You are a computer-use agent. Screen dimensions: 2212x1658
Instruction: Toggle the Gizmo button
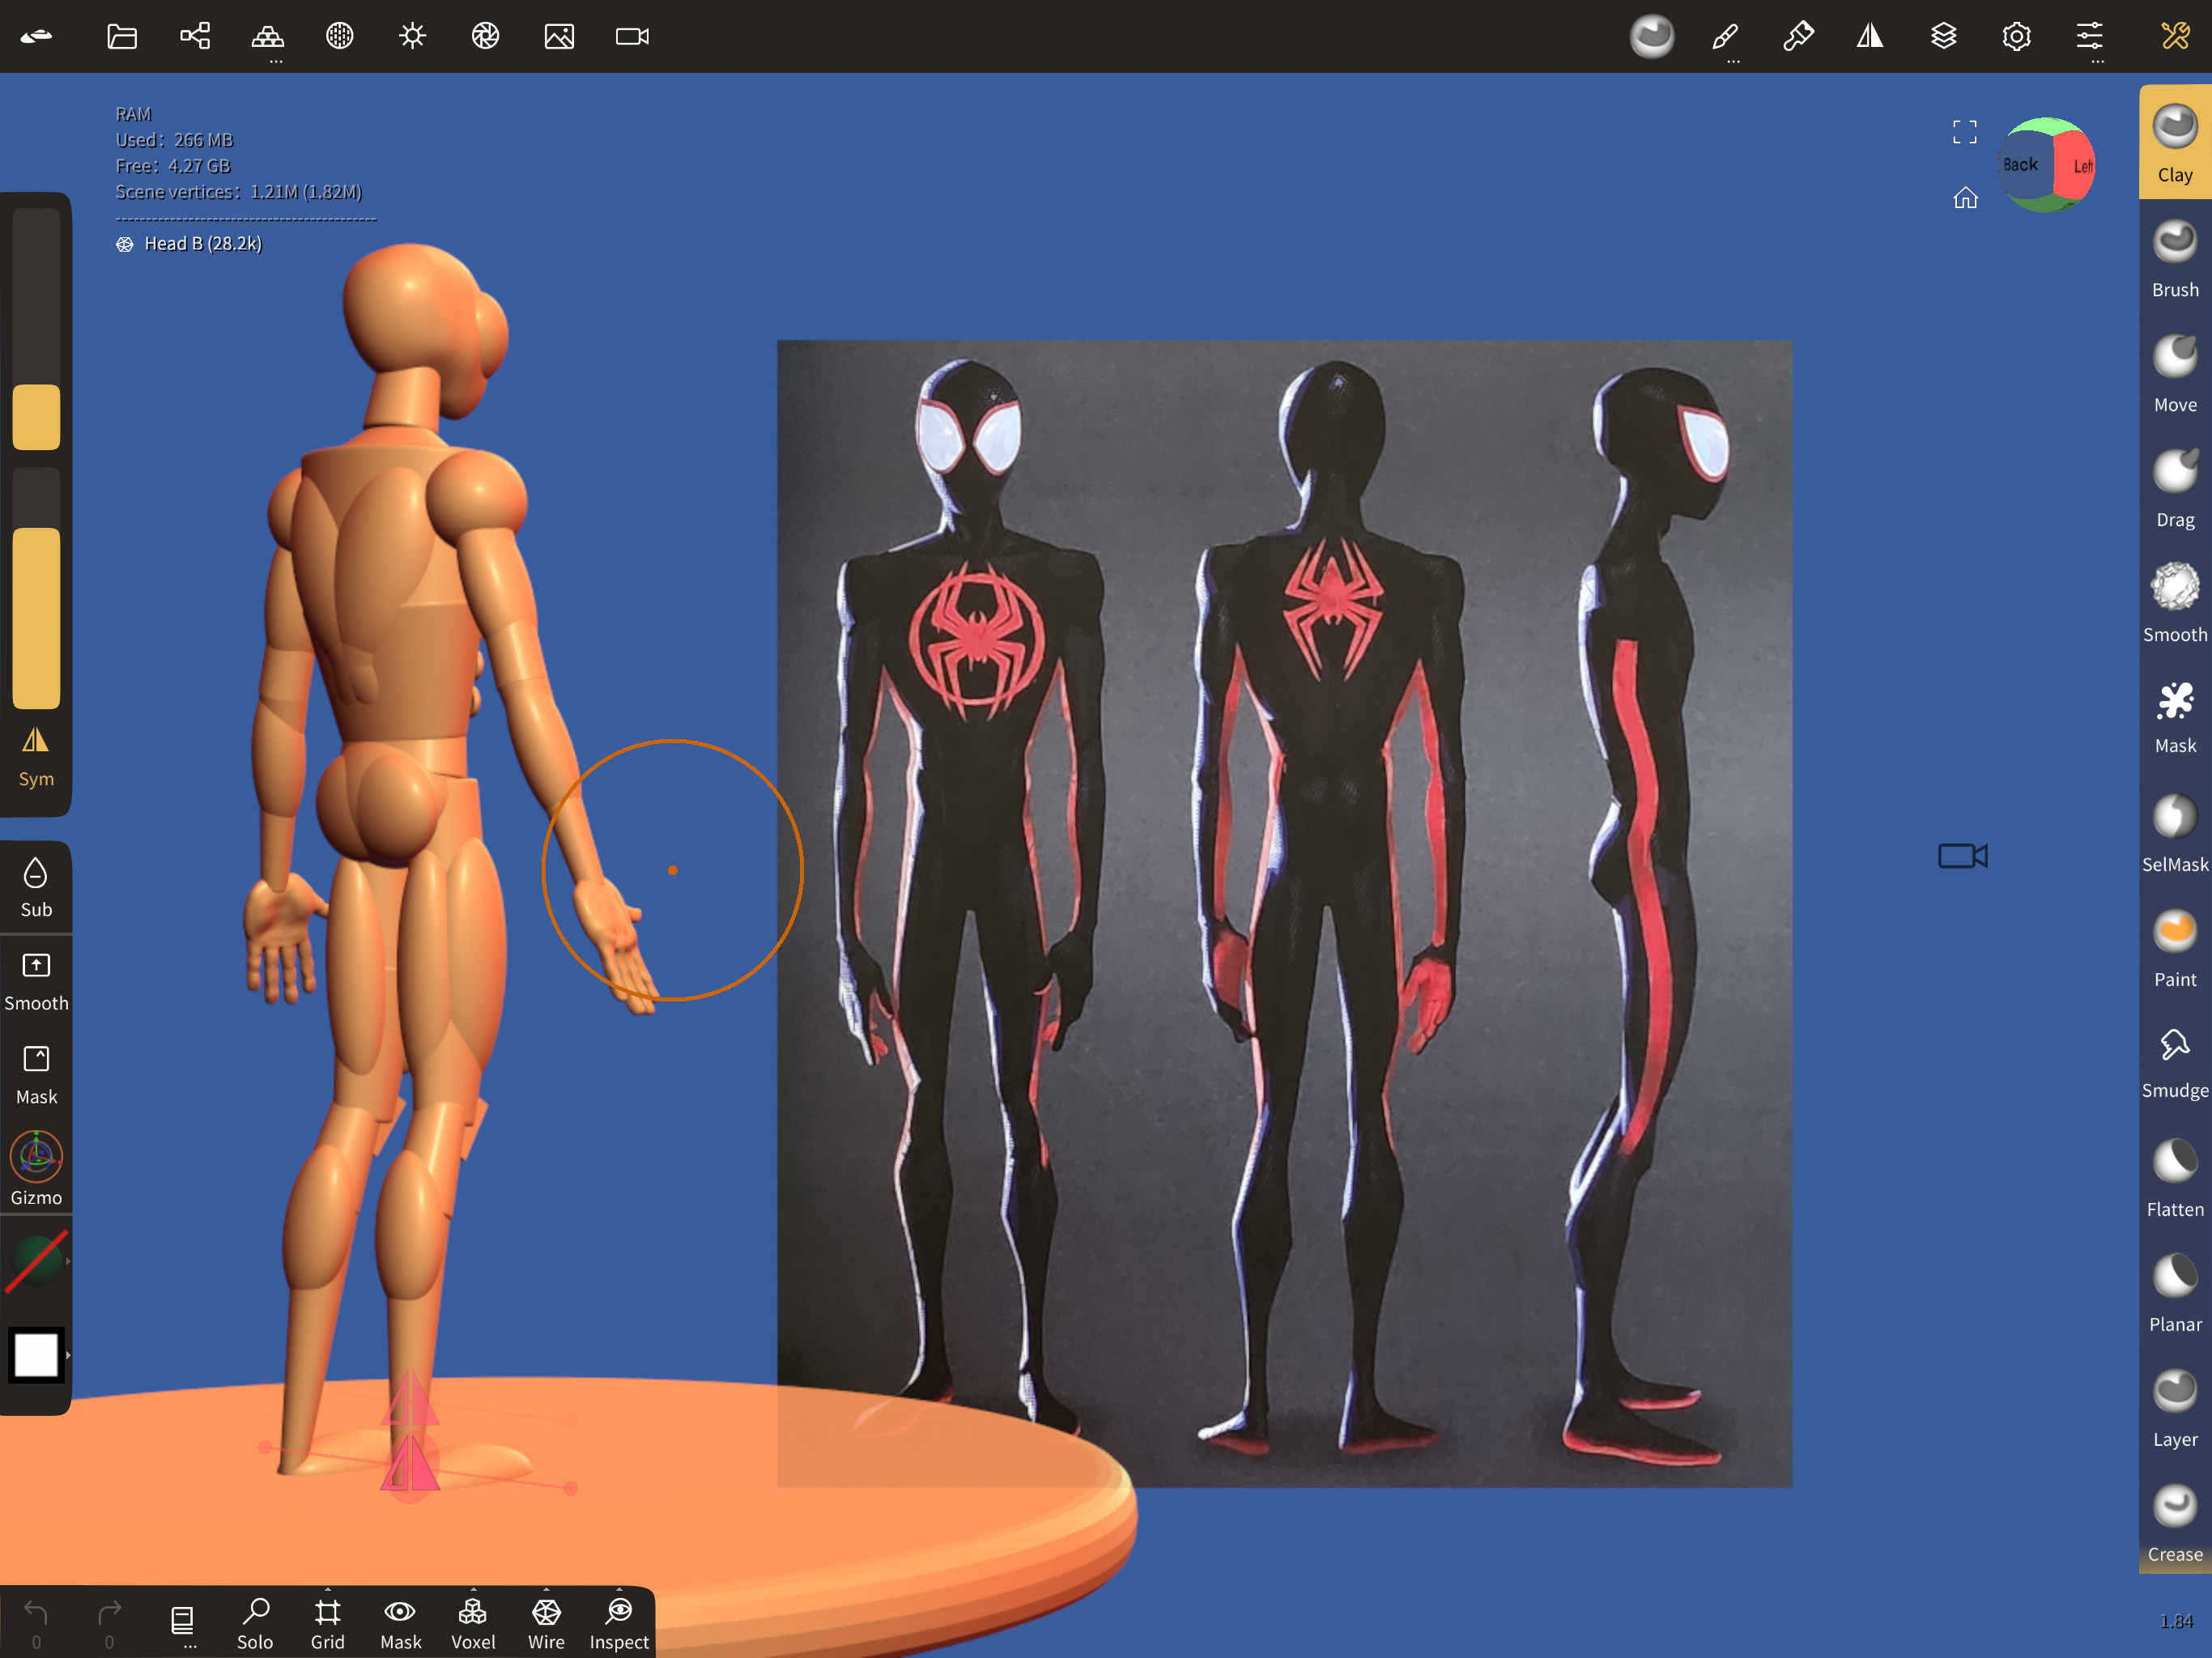pos(36,1168)
